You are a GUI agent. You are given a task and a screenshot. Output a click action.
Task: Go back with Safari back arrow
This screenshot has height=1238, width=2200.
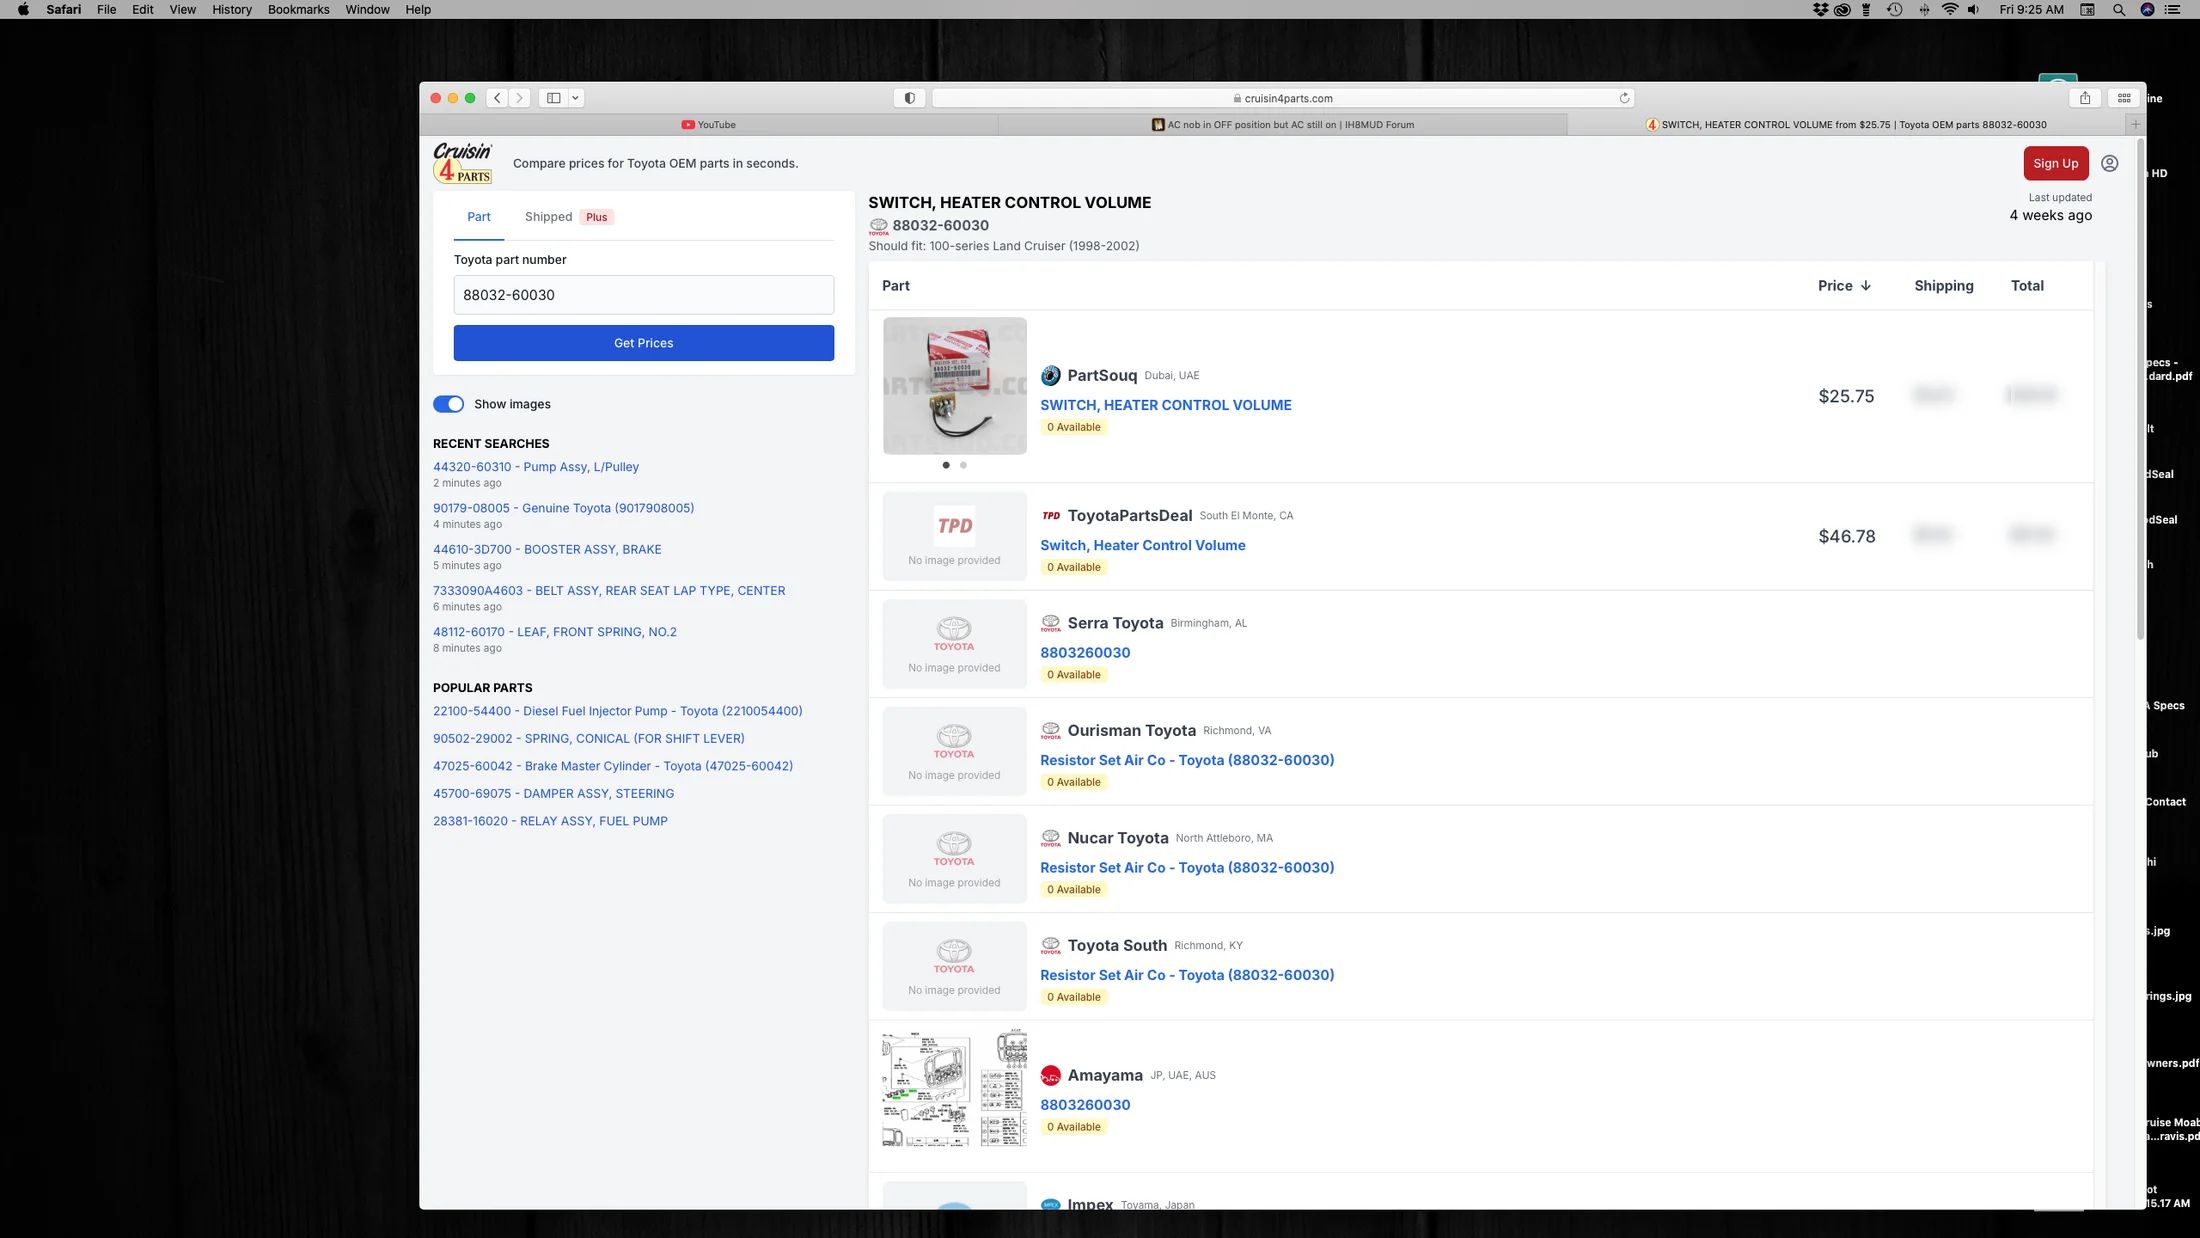coord(497,98)
